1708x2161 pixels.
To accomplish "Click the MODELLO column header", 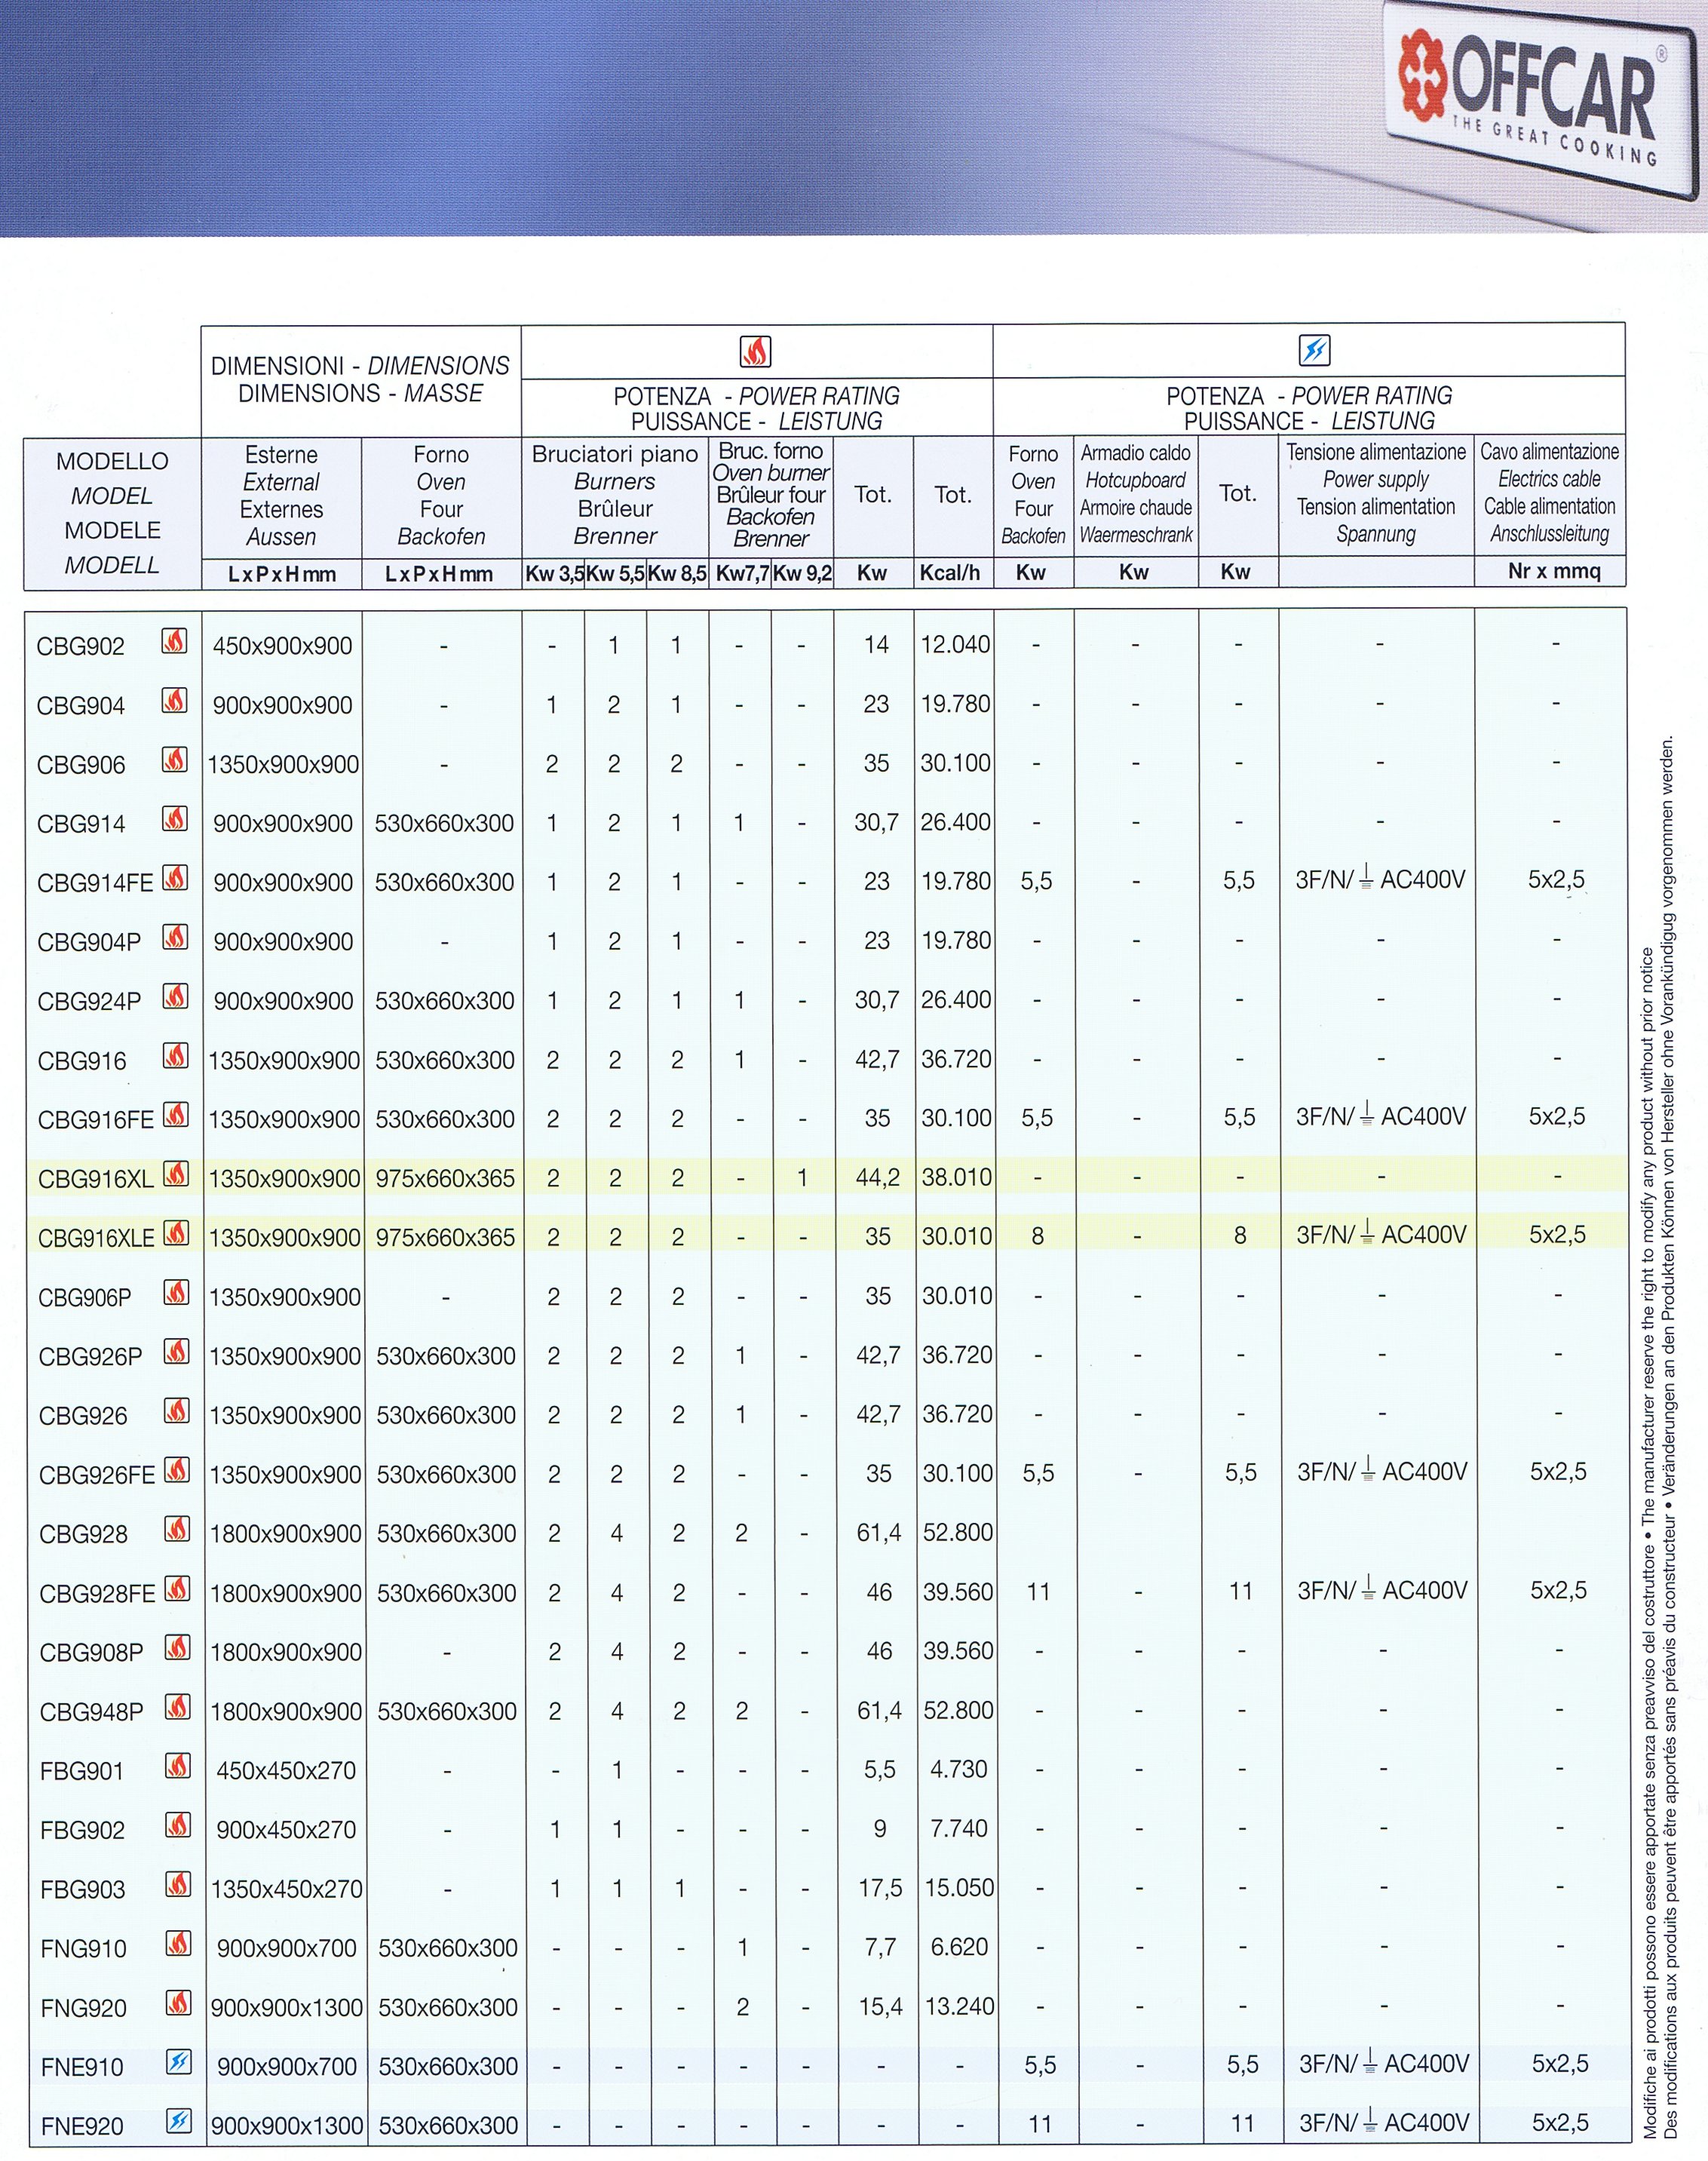I will pos(112,513).
